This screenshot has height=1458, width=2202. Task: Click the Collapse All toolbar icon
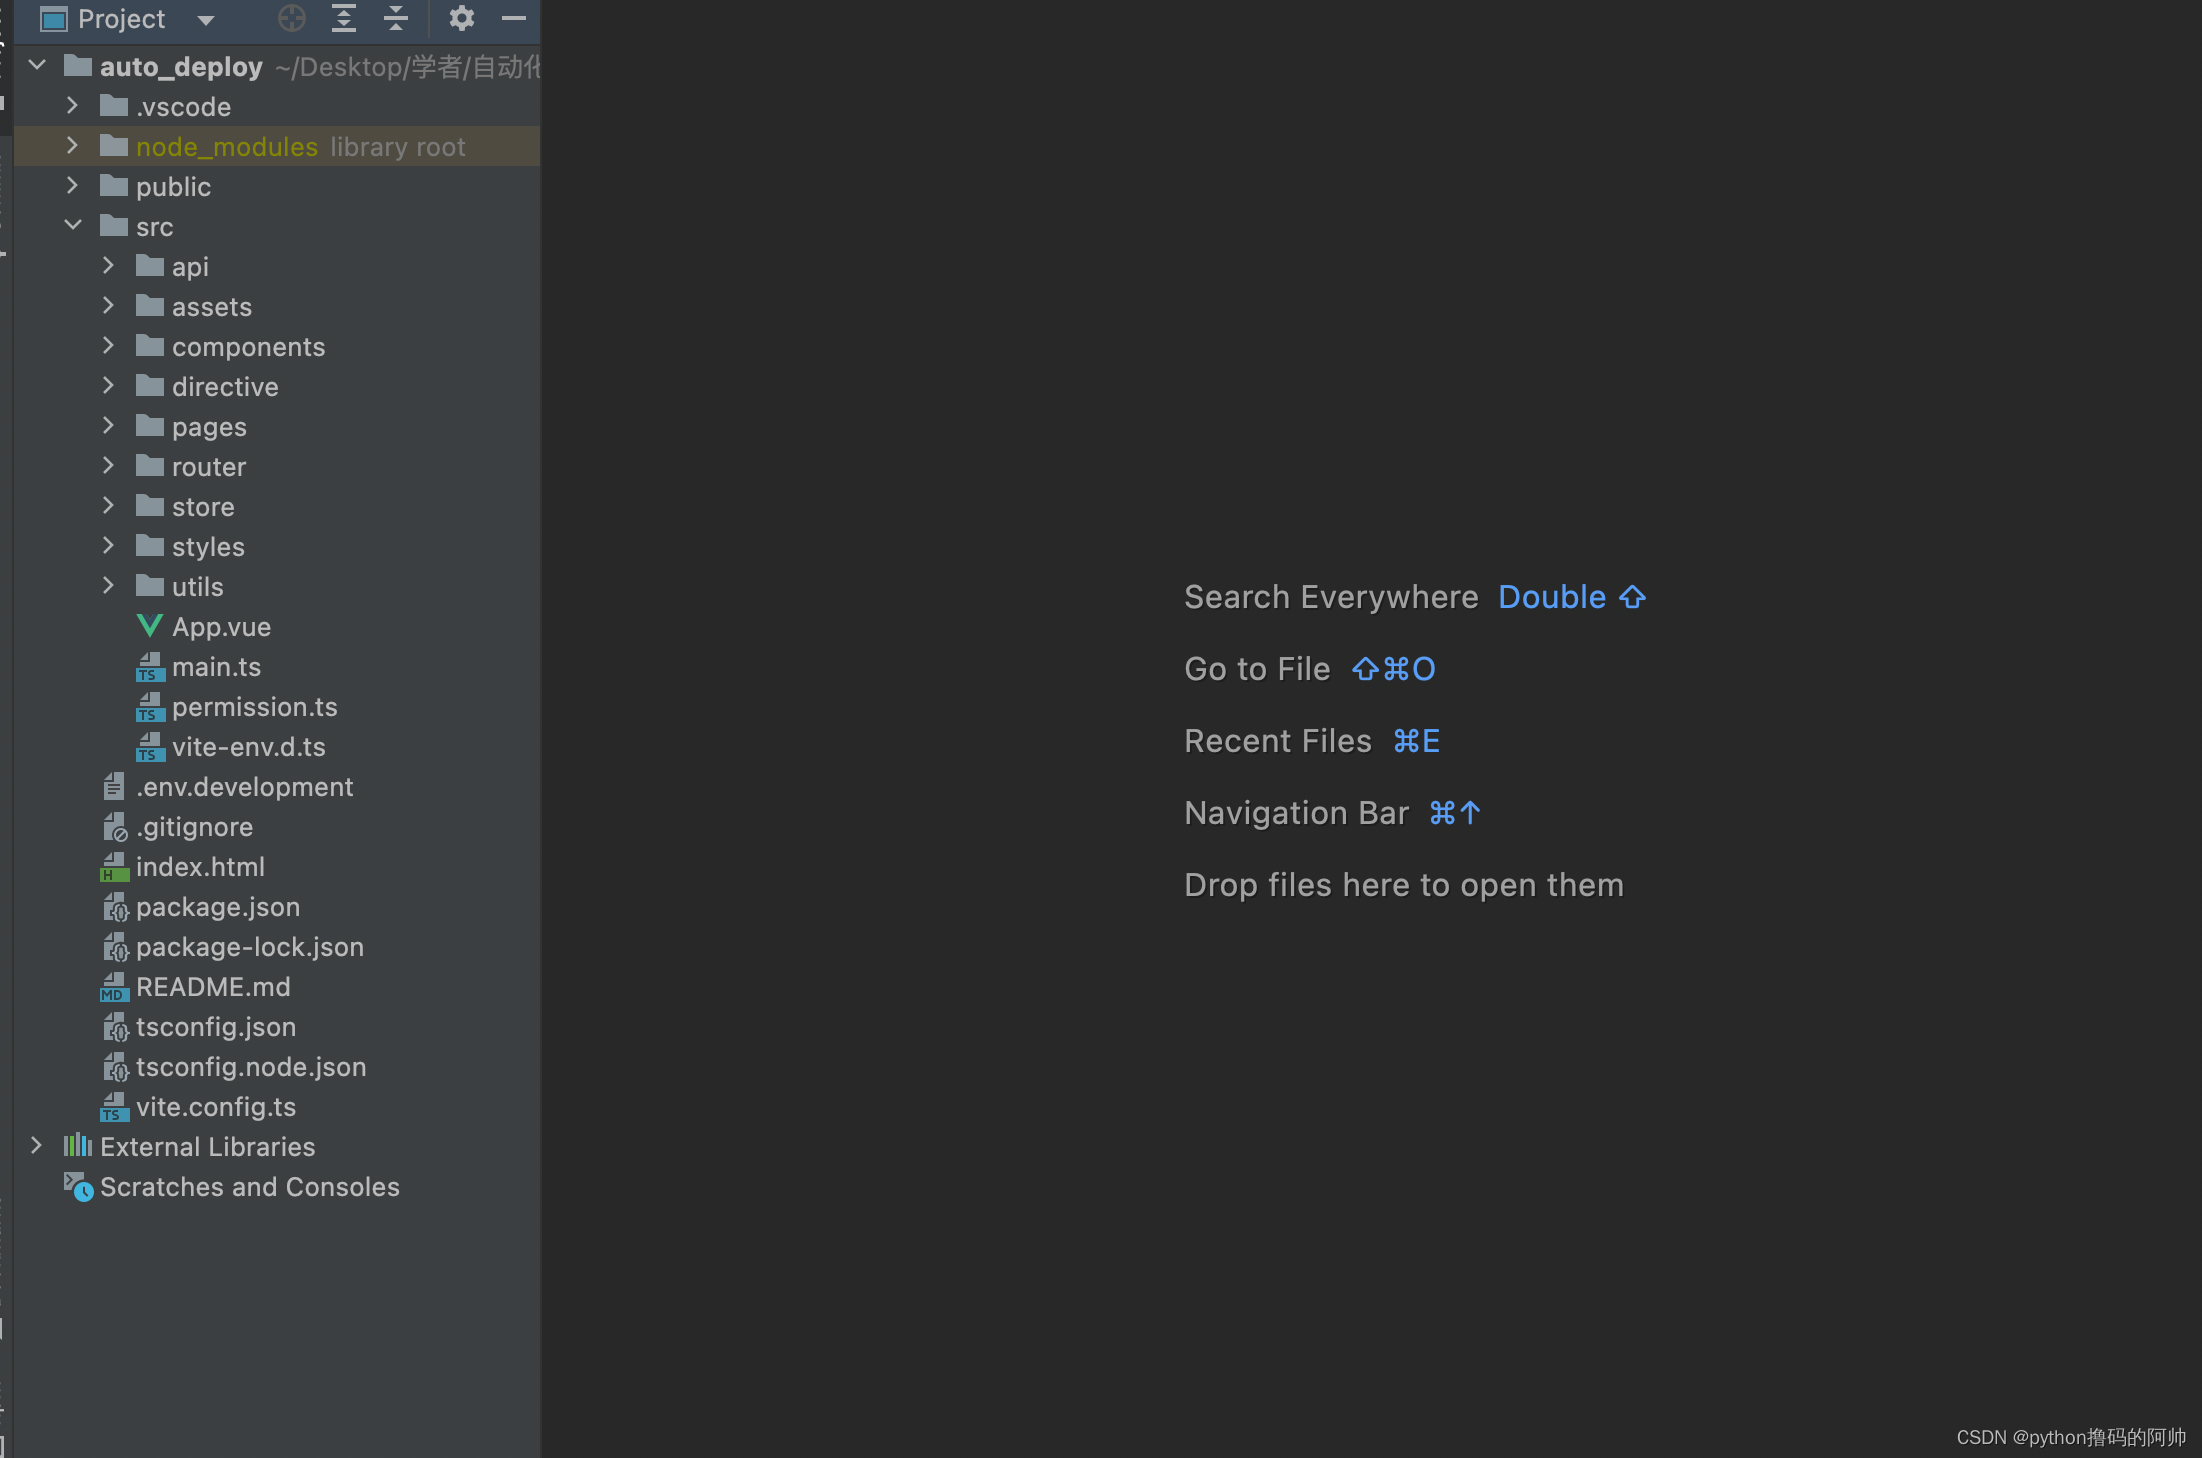click(396, 18)
